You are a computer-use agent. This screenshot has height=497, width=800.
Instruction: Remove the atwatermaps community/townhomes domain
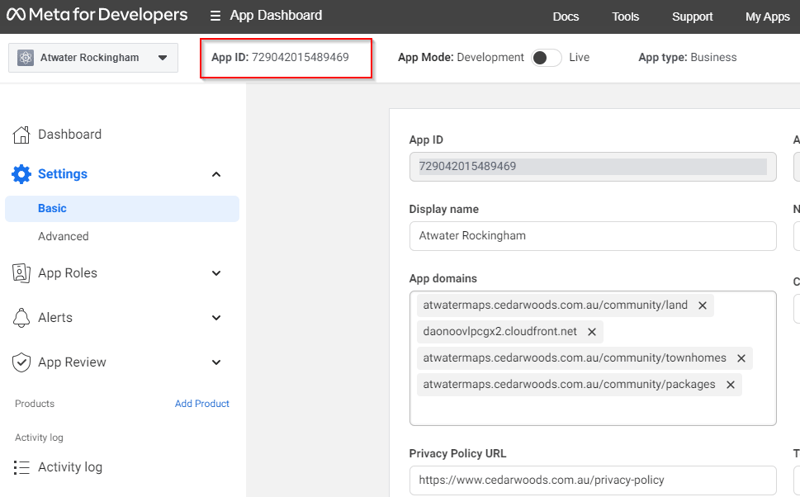741,359
